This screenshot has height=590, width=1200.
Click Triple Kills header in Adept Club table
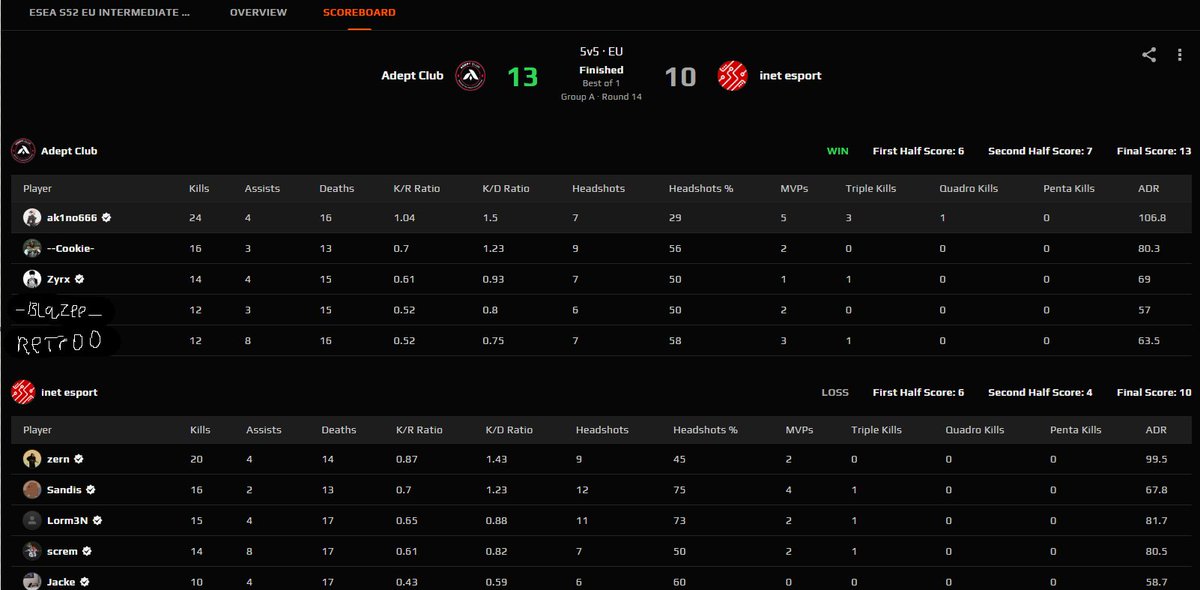(871, 188)
